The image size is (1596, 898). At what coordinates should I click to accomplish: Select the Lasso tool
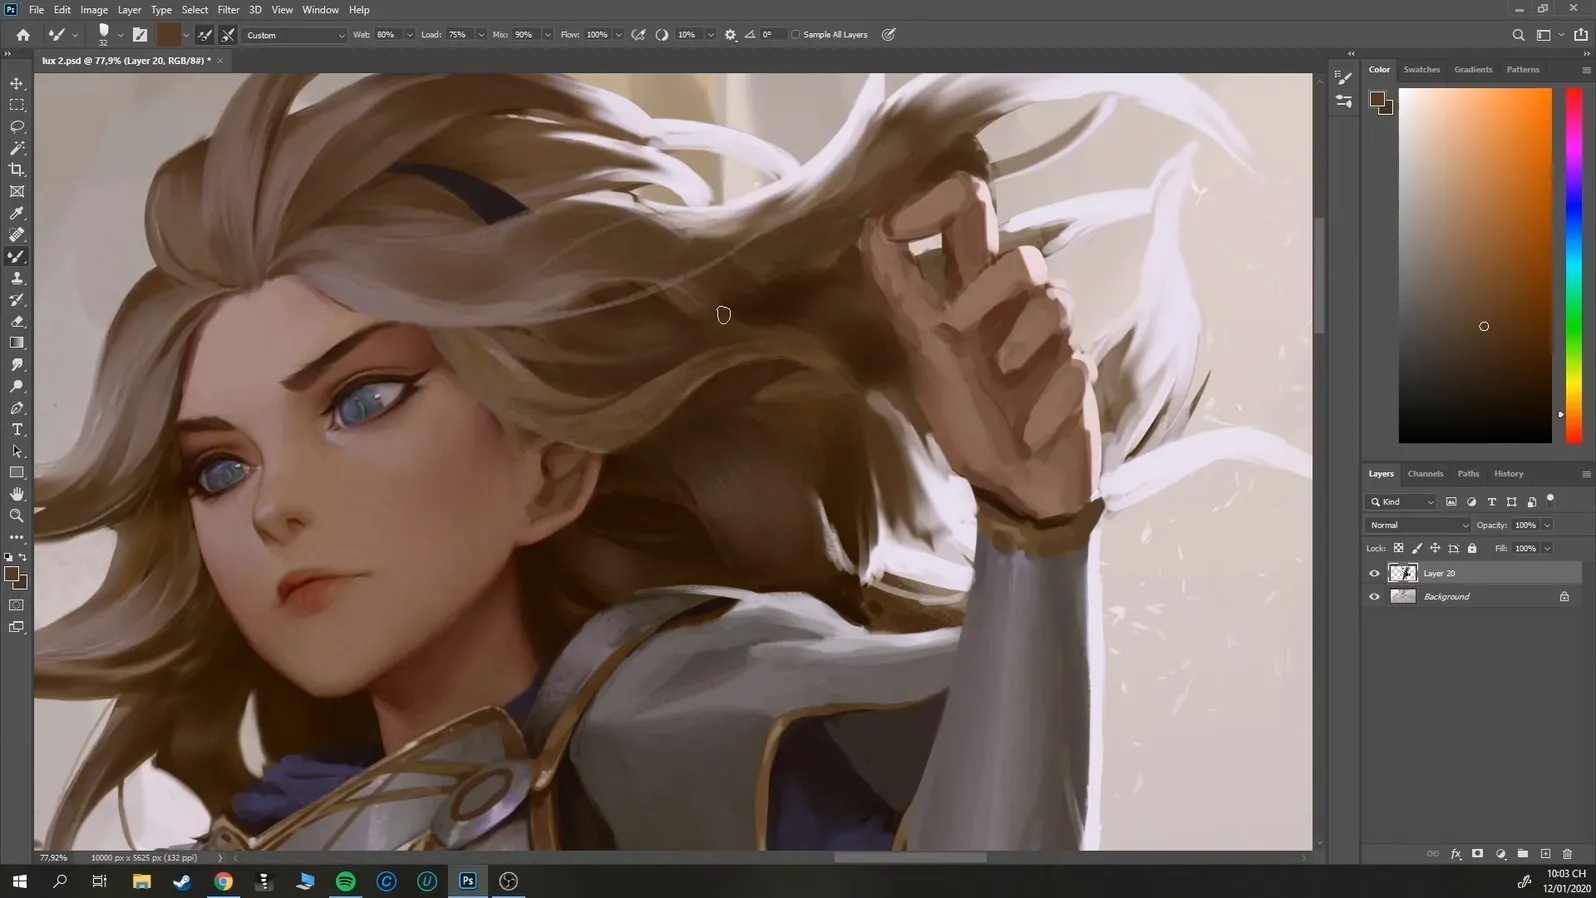pos(17,127)
